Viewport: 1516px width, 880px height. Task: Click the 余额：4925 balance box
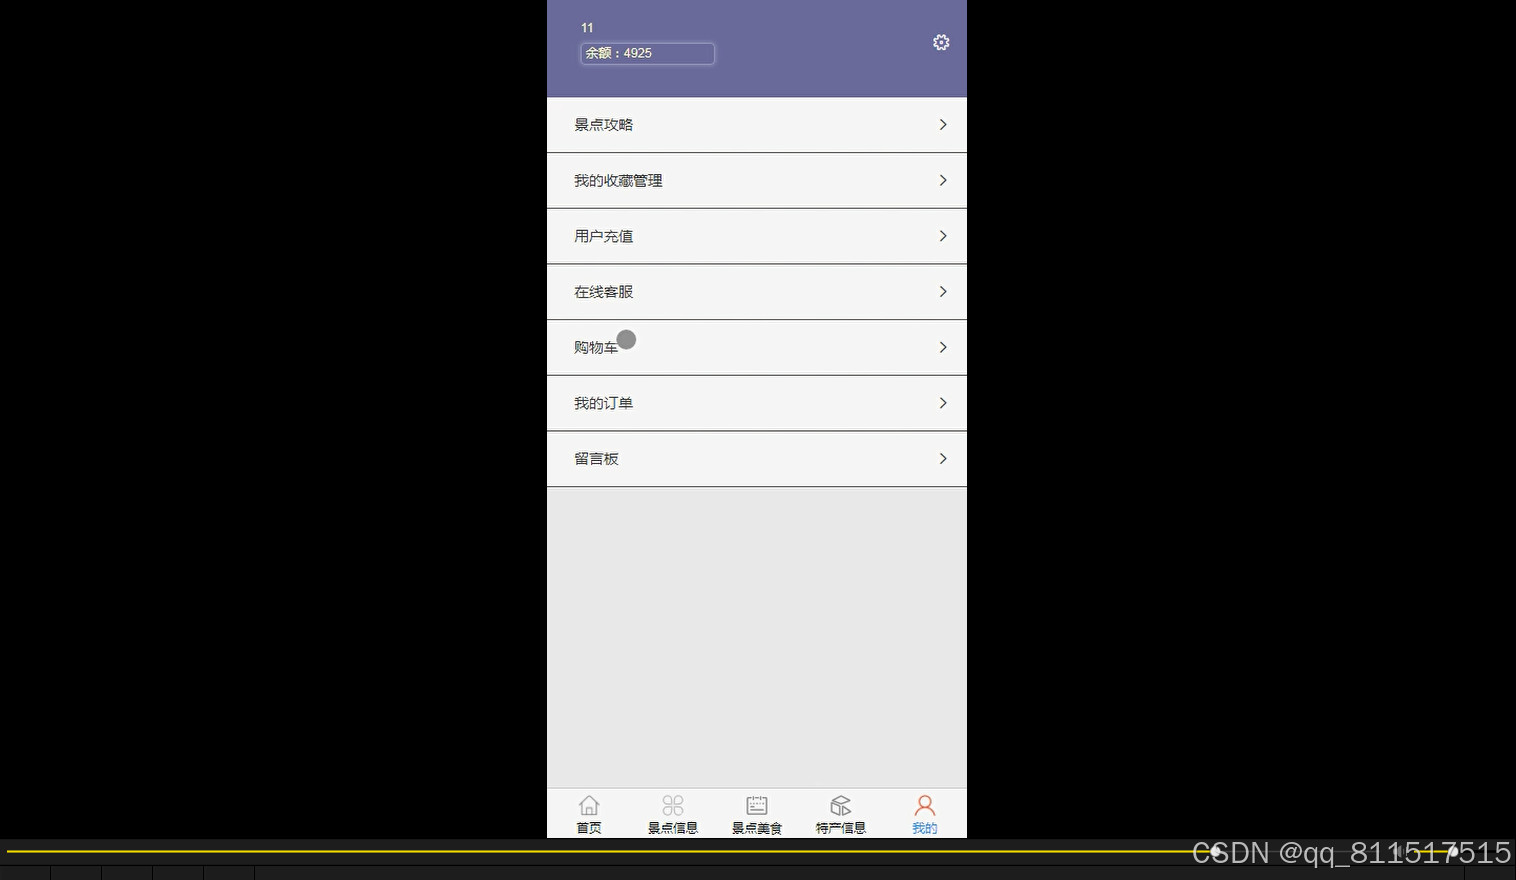647,53
